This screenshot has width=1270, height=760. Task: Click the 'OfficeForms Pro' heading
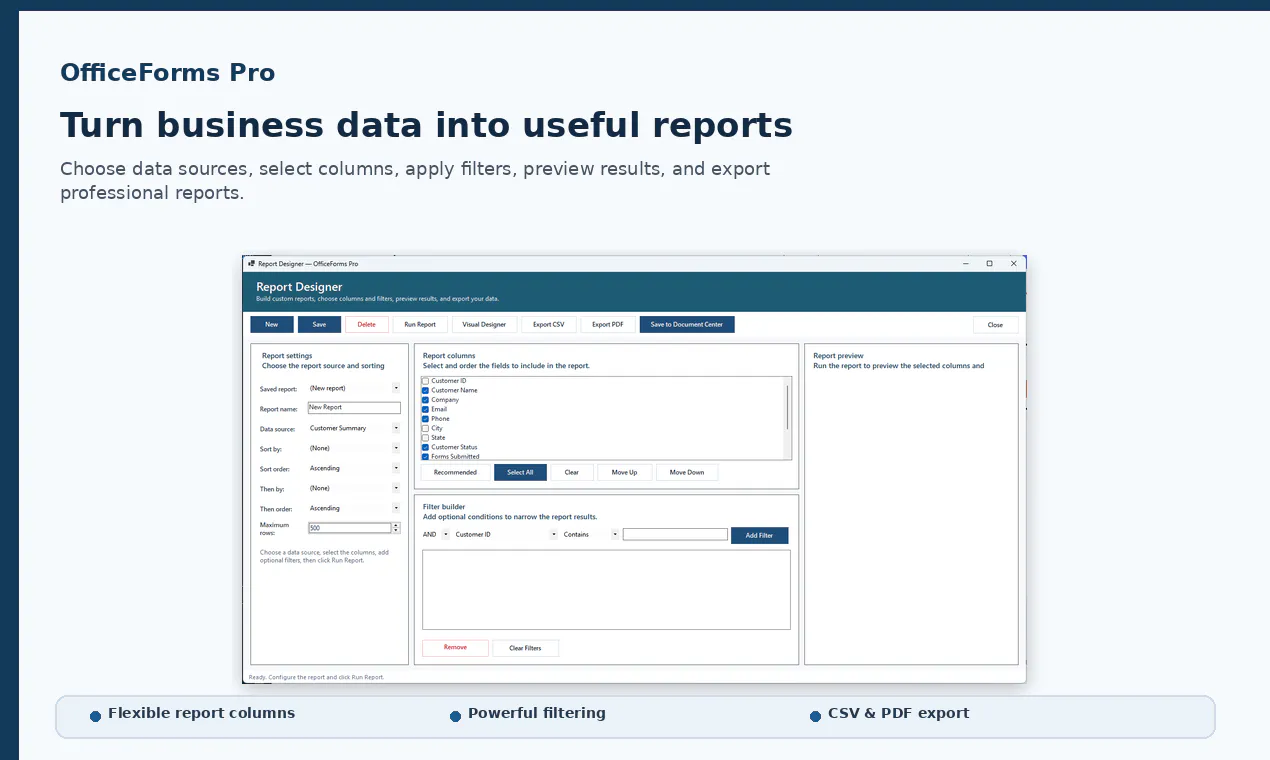[167, 73]
